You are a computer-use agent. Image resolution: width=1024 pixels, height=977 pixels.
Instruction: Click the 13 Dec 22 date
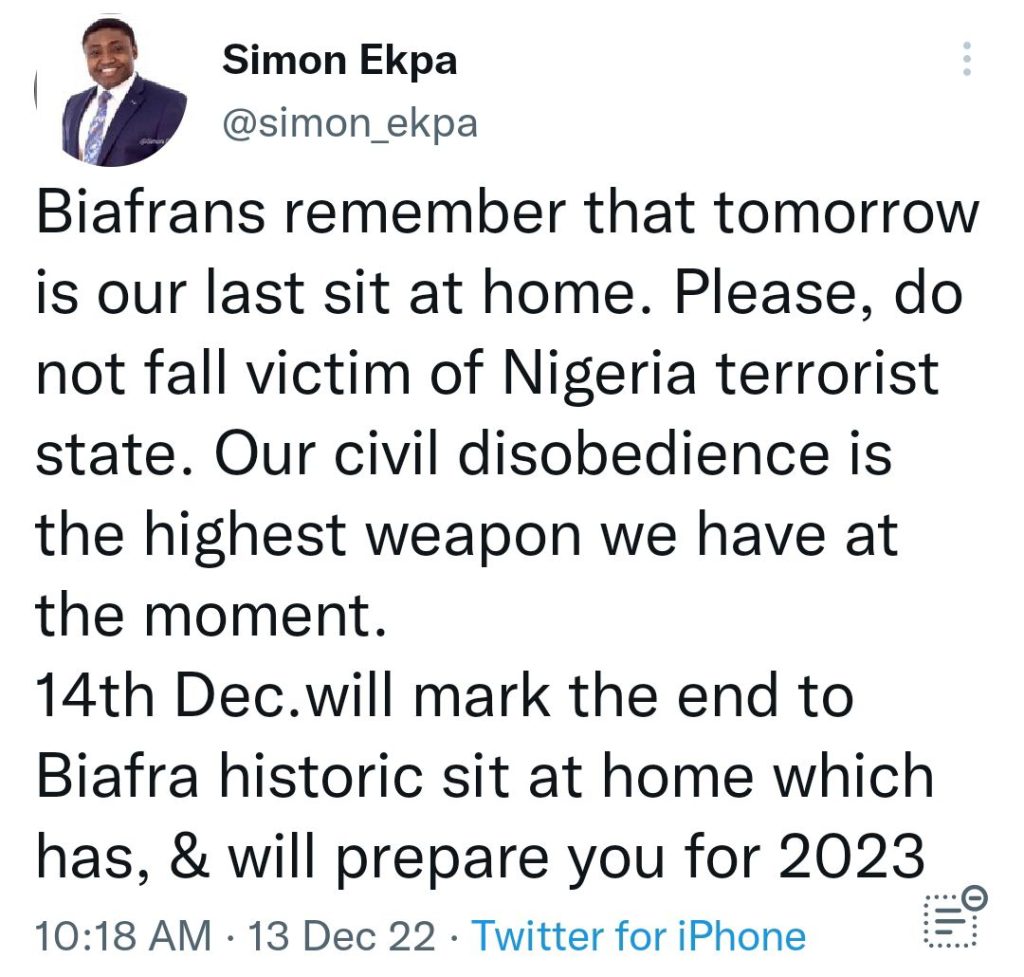pos(342,937)
